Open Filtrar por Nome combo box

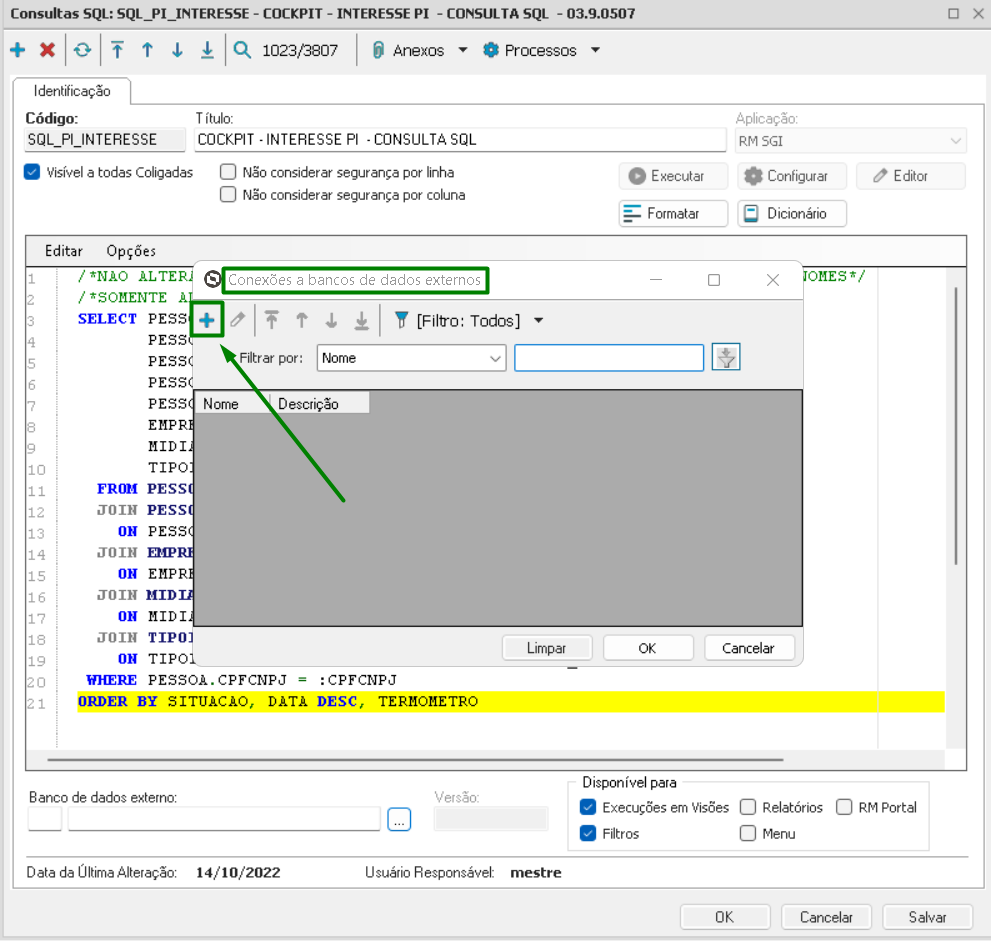[411, 358]
